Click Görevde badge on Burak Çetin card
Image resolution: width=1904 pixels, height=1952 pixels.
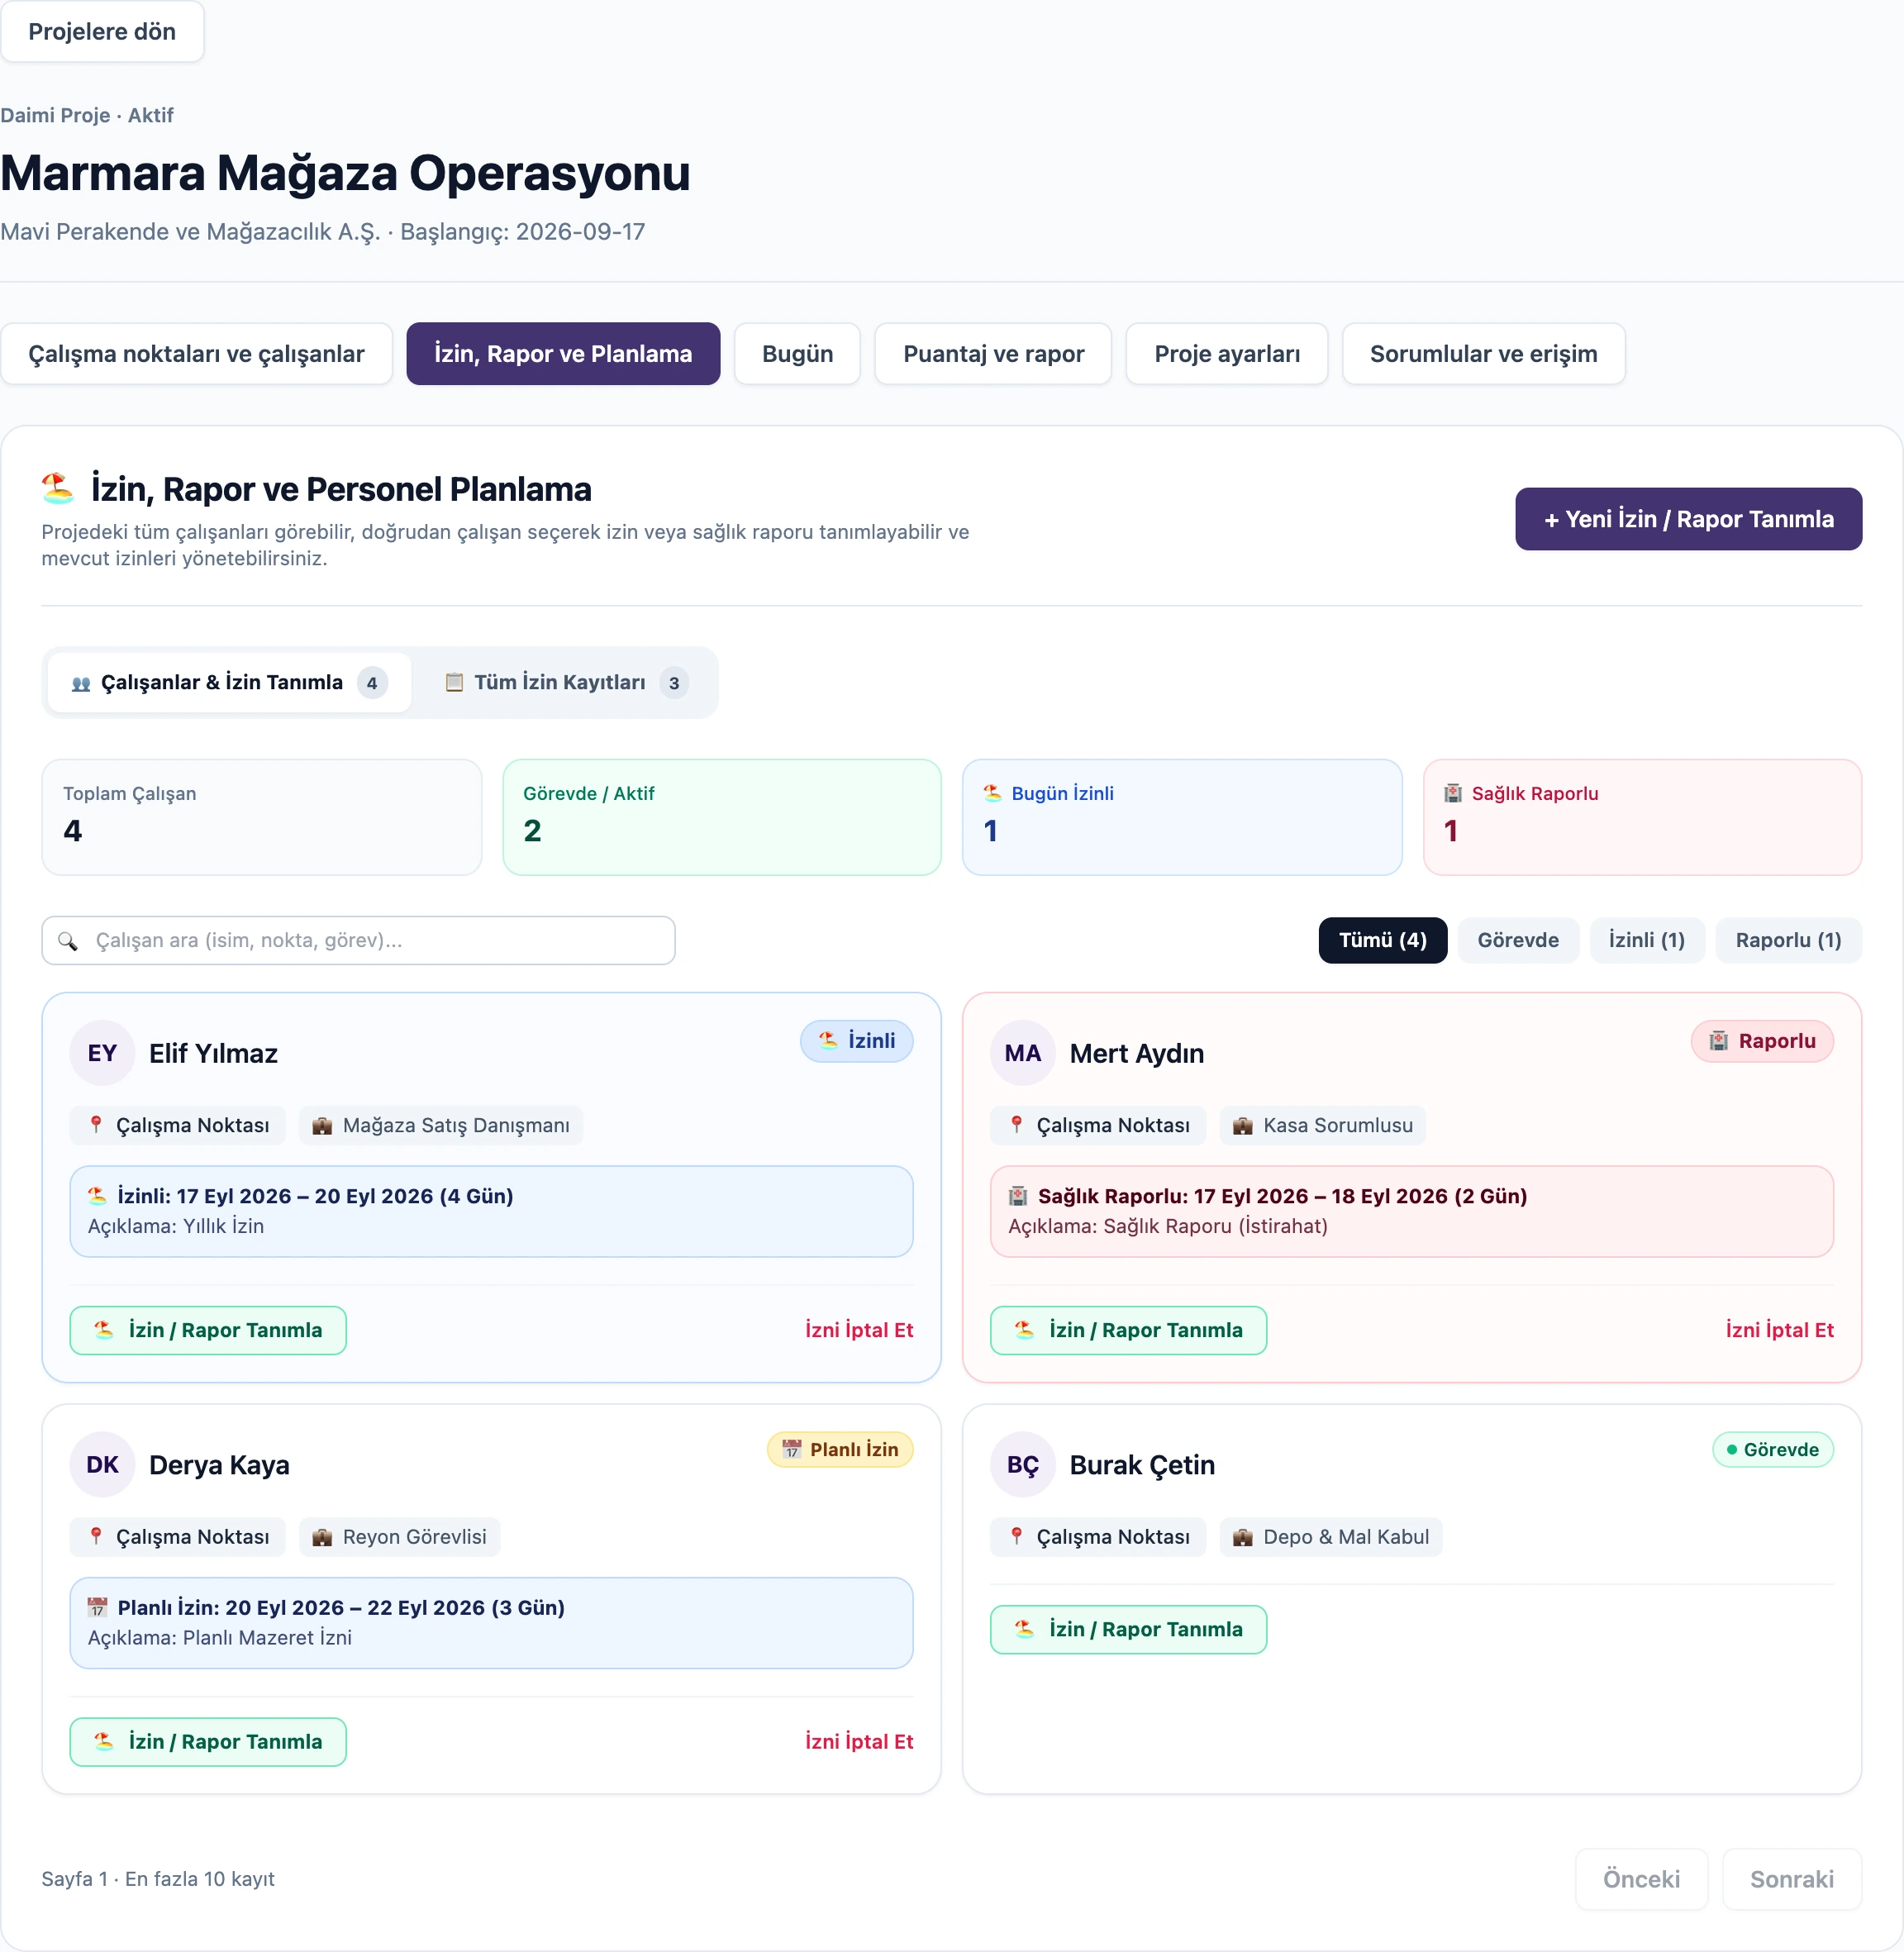[1773, 1450]
